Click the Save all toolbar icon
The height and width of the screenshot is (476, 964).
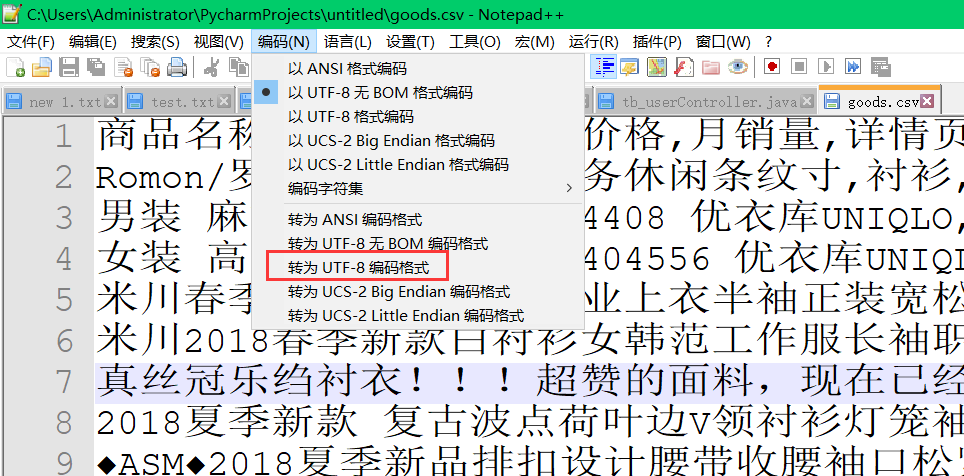[x=96, y=67]
